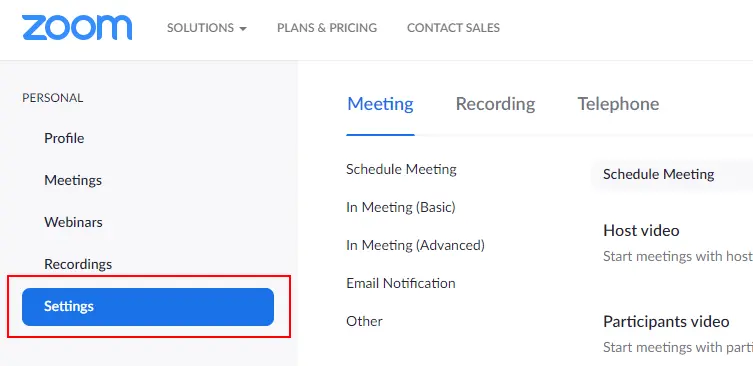The image size is (753, 366).
Task: Switch to the Meeting tab
Action: coord(380,104)
